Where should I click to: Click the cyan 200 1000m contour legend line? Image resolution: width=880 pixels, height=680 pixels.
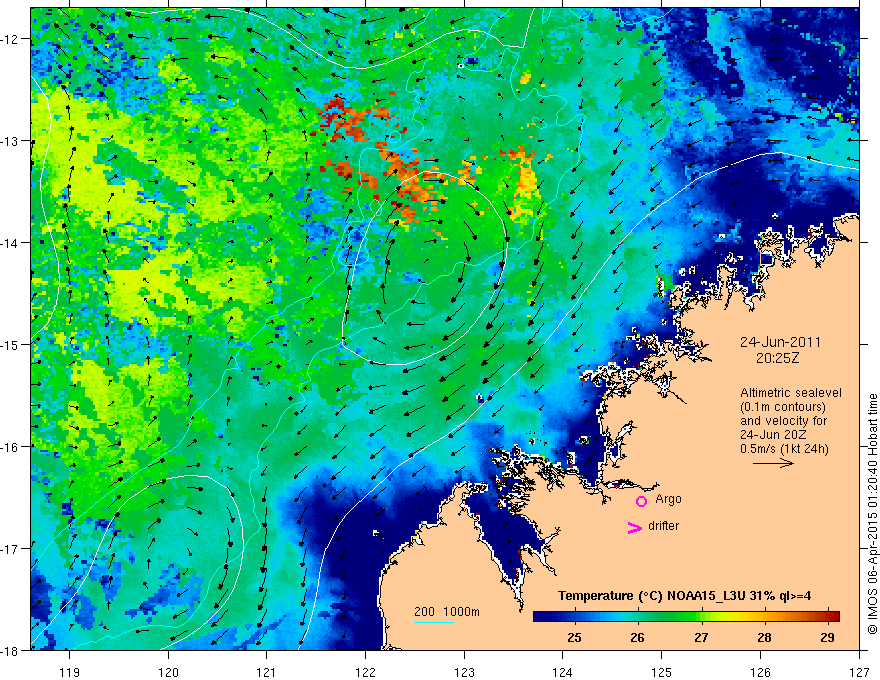(434, 622)
